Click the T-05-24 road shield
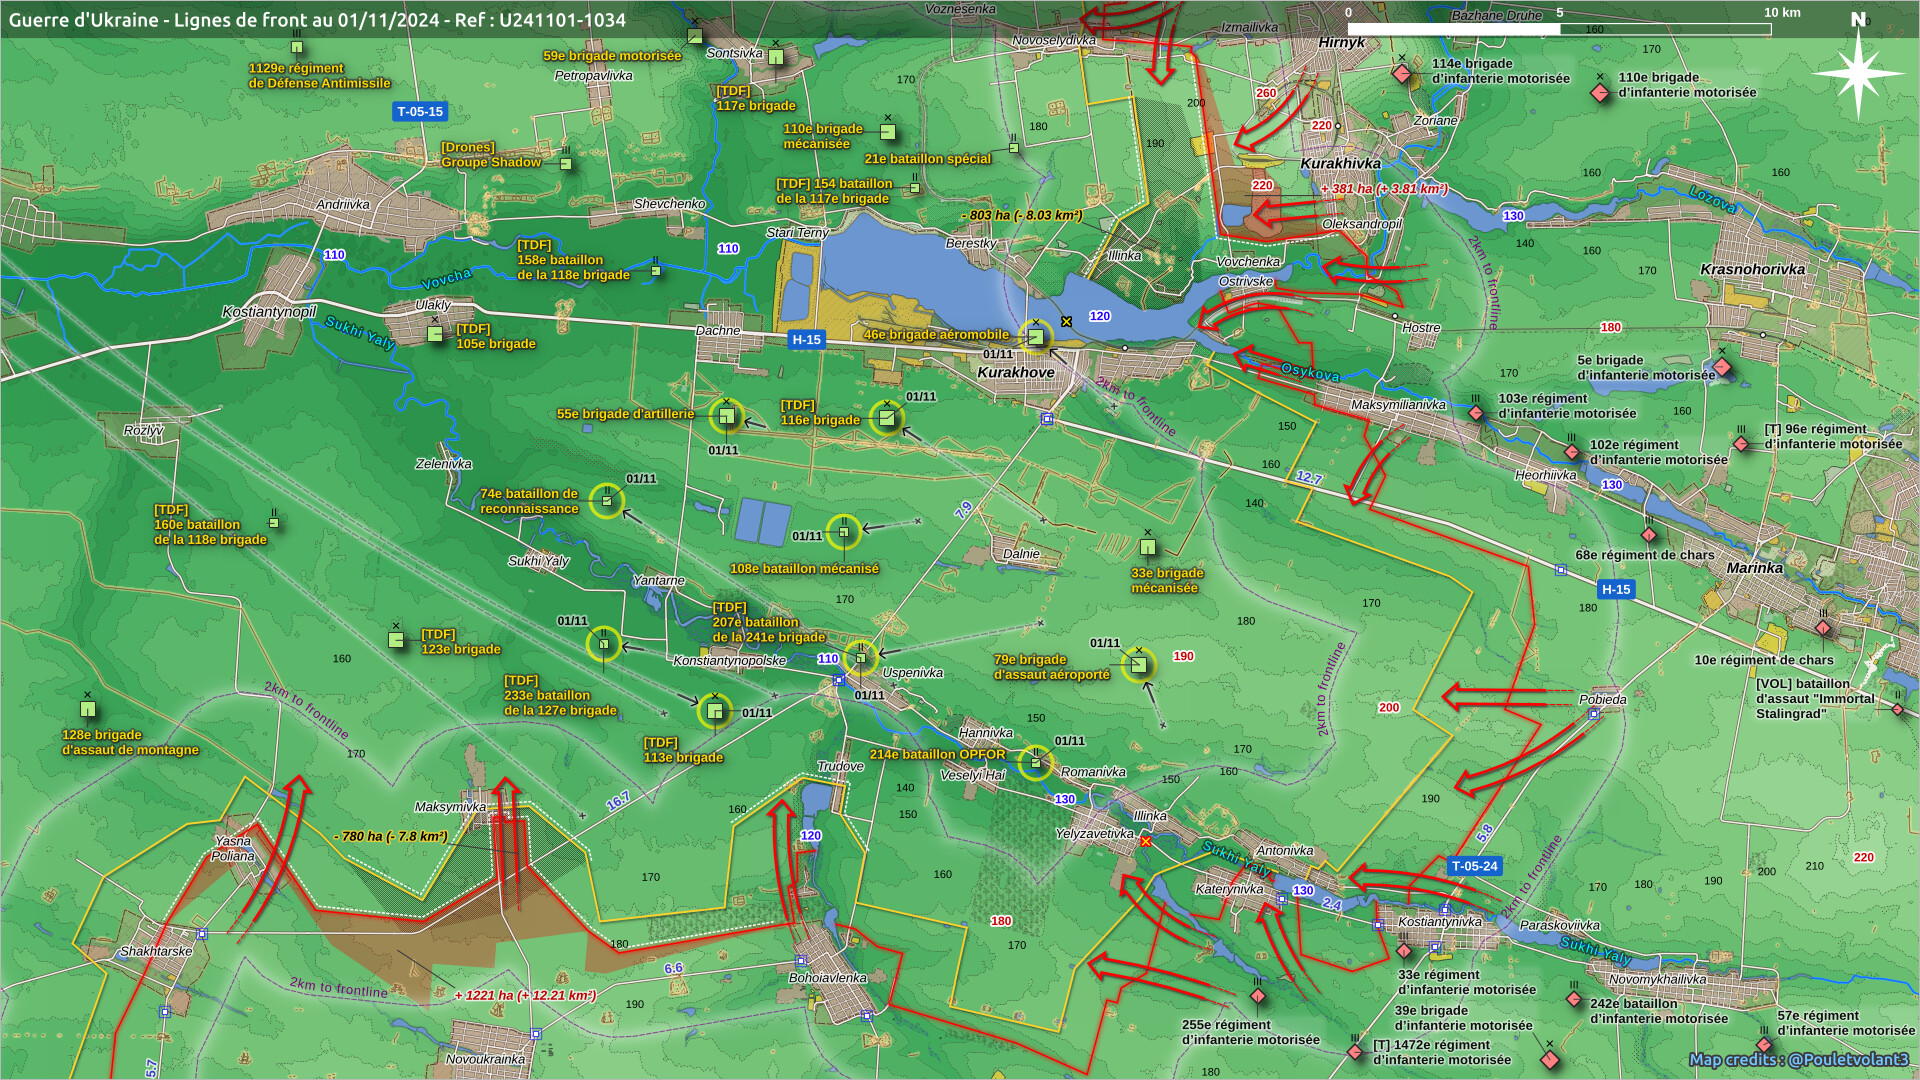Viewport: 1920px width, 1080px height. [x=1474, y=866]
